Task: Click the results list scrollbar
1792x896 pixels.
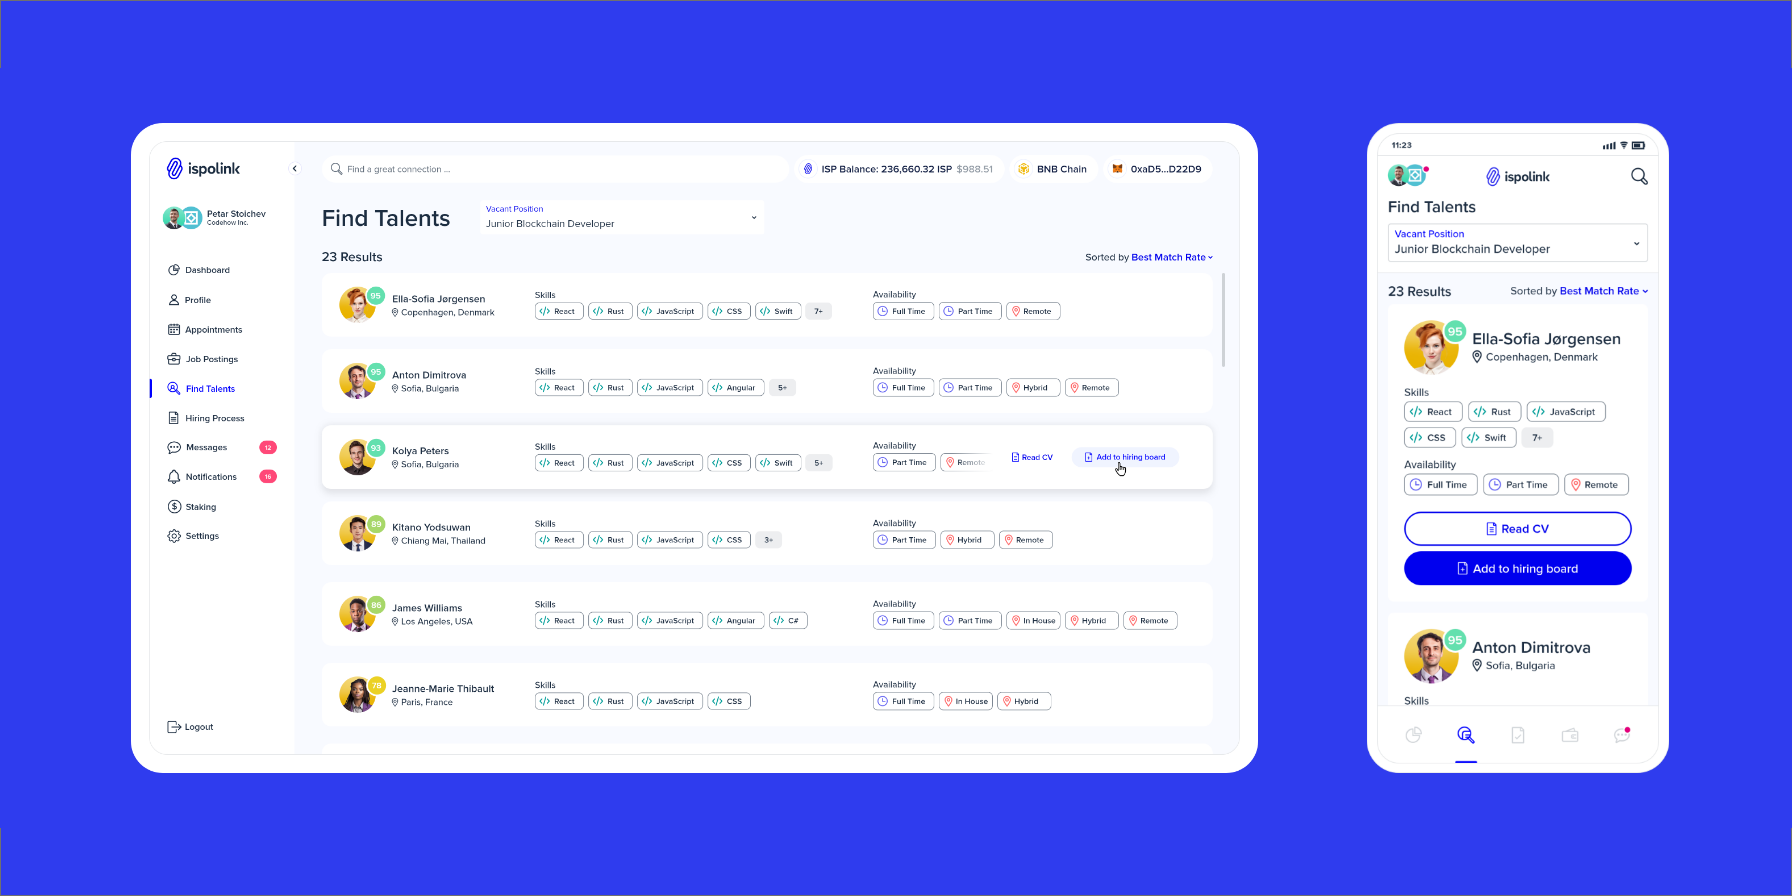Action: click(1223, 319)
